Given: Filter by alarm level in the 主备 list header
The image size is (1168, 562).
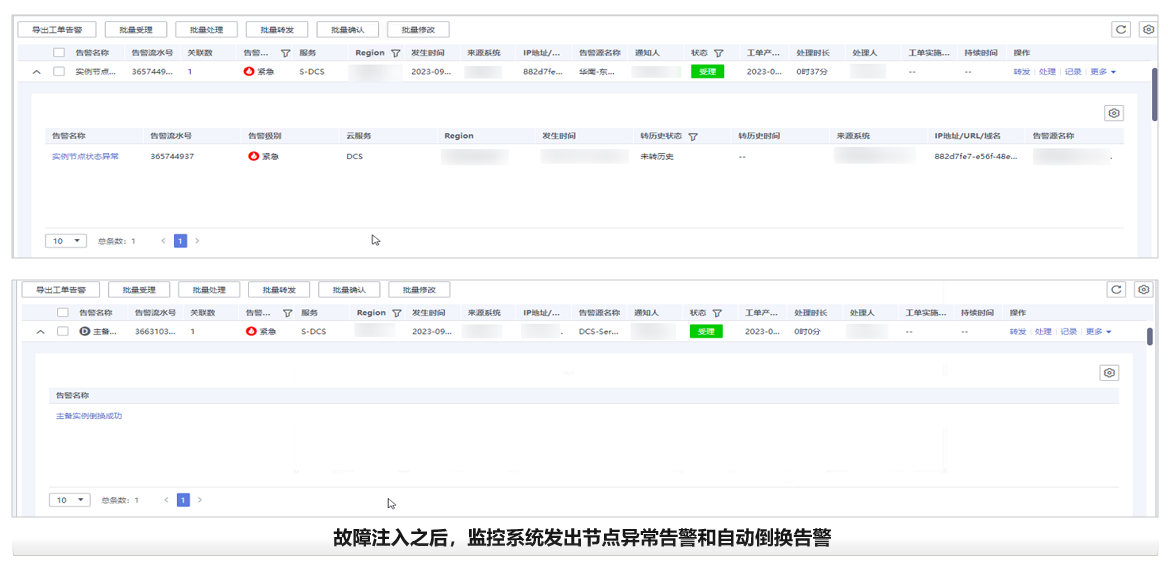Looking at the screenshot, I should point(288,313).
